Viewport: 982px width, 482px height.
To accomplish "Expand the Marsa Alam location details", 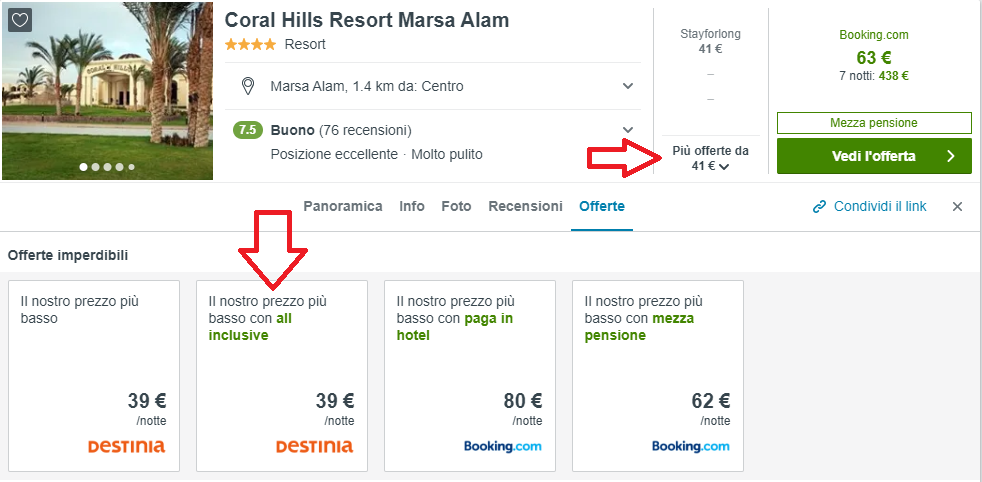I will click(628, 86).
